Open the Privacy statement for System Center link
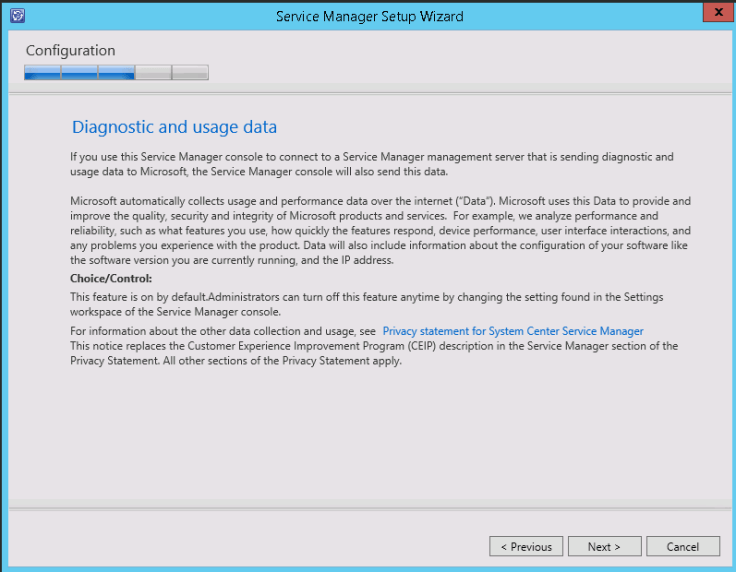The height and width of the screenshot is (572, 736). (513, 331)
